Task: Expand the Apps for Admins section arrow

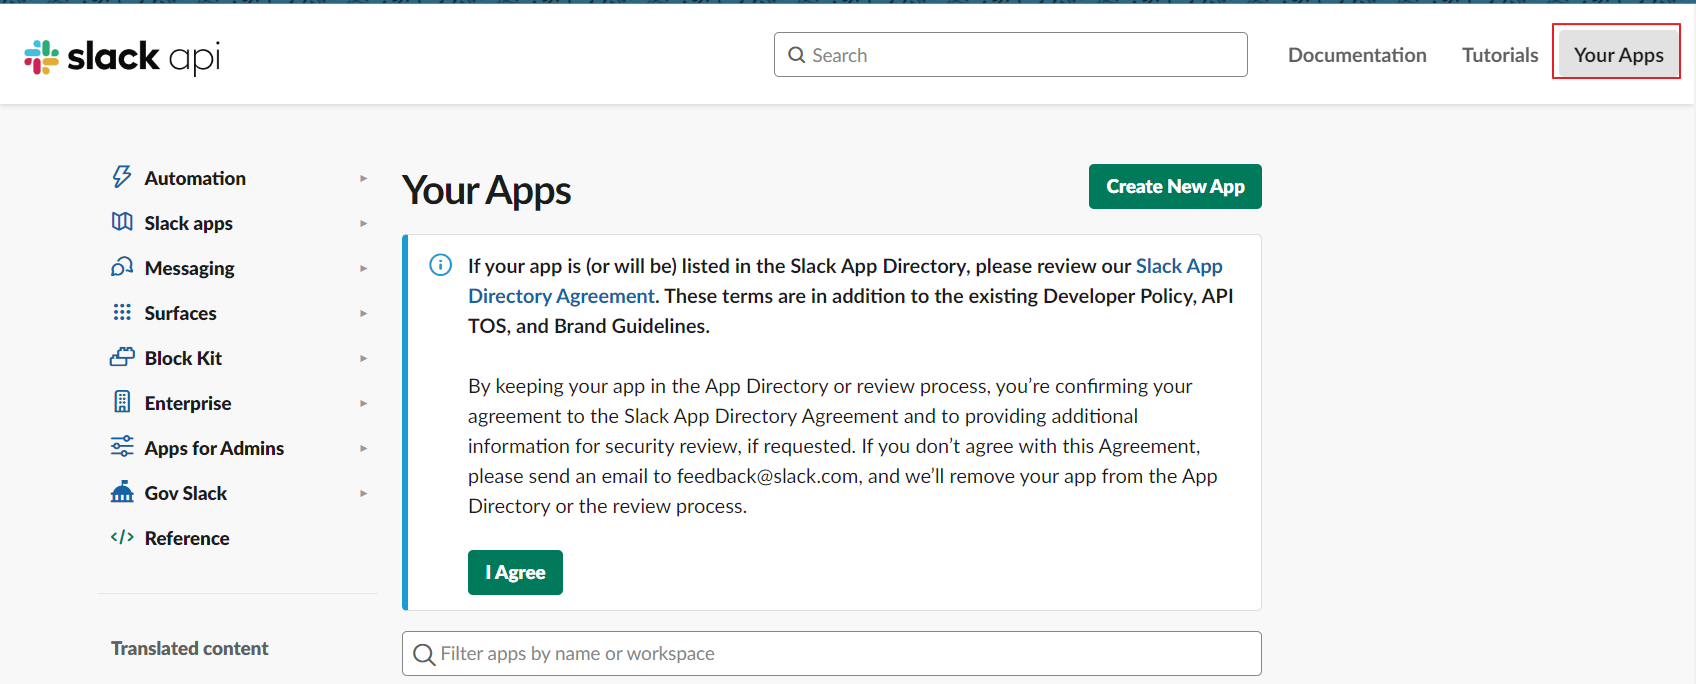Action: click(363, 448)
